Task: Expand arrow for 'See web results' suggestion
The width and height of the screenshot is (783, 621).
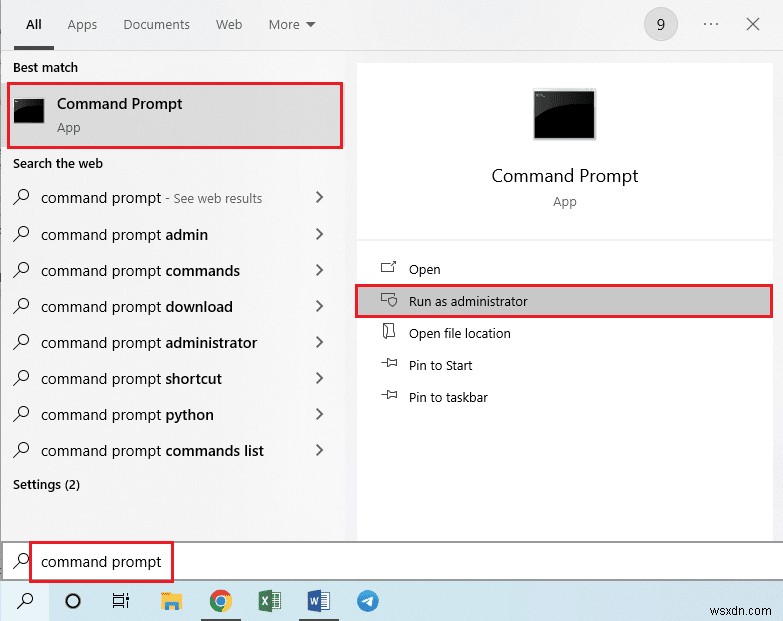Action: 320,197
